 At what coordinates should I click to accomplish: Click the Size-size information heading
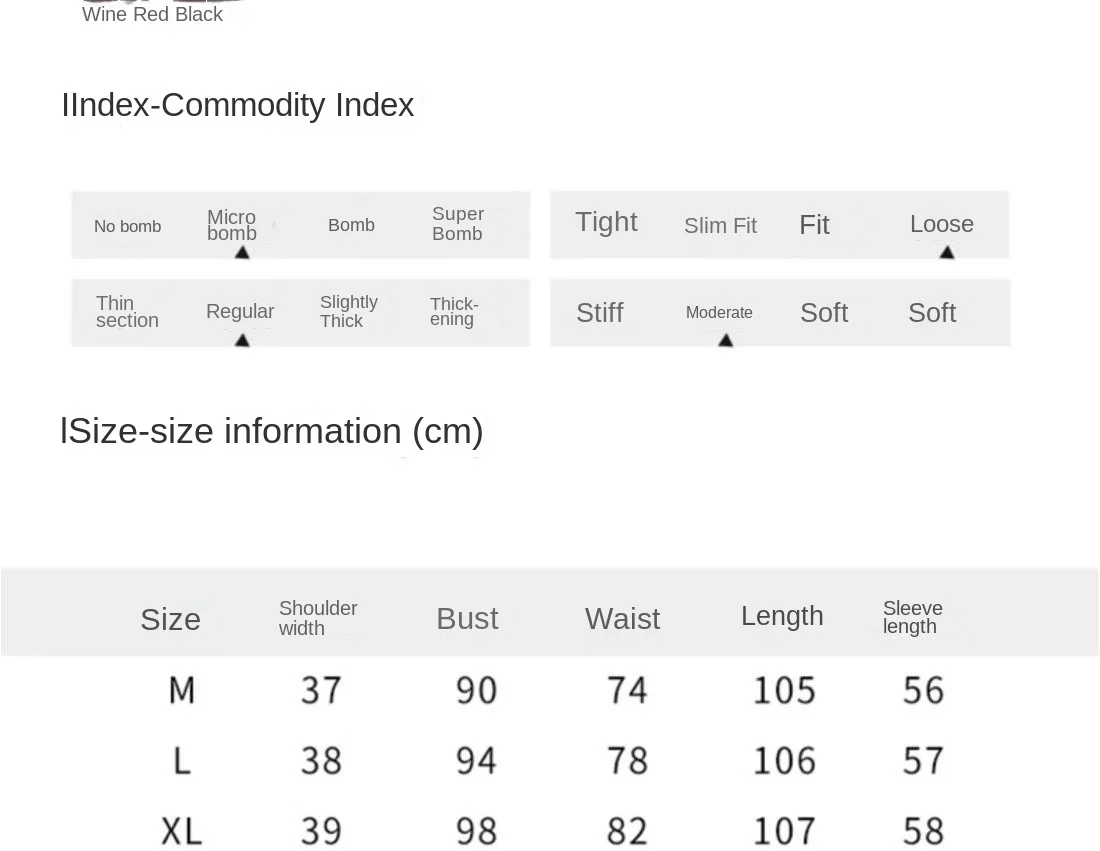pos(271,431)
